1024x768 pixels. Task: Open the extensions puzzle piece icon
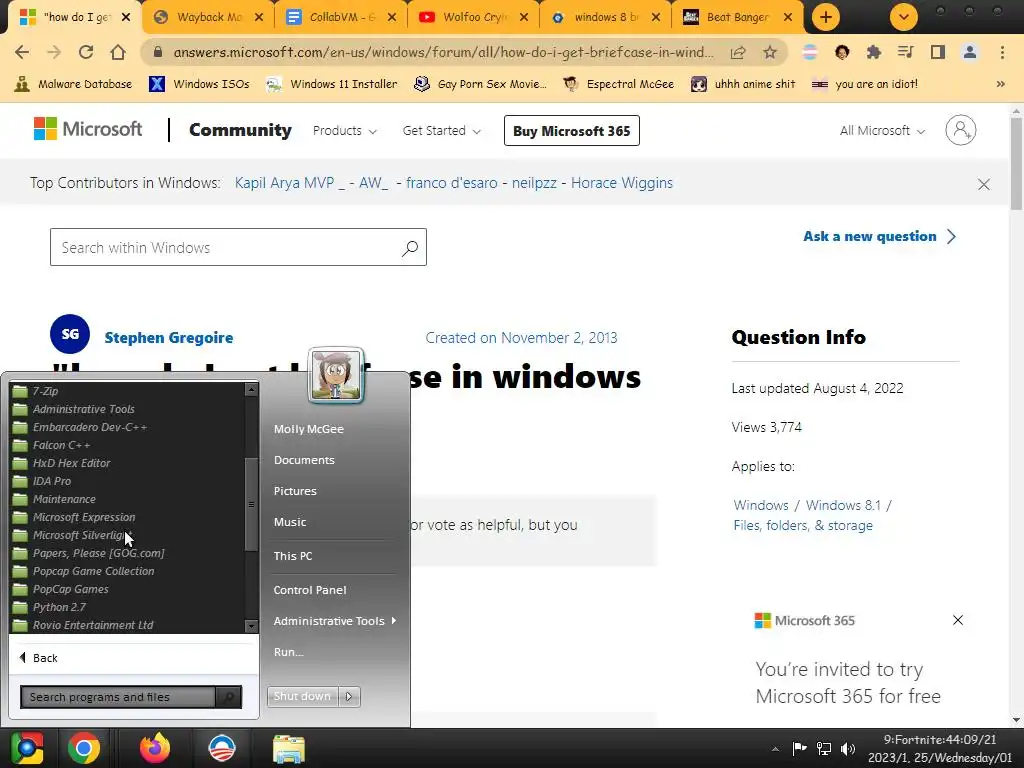coord(874,52)
